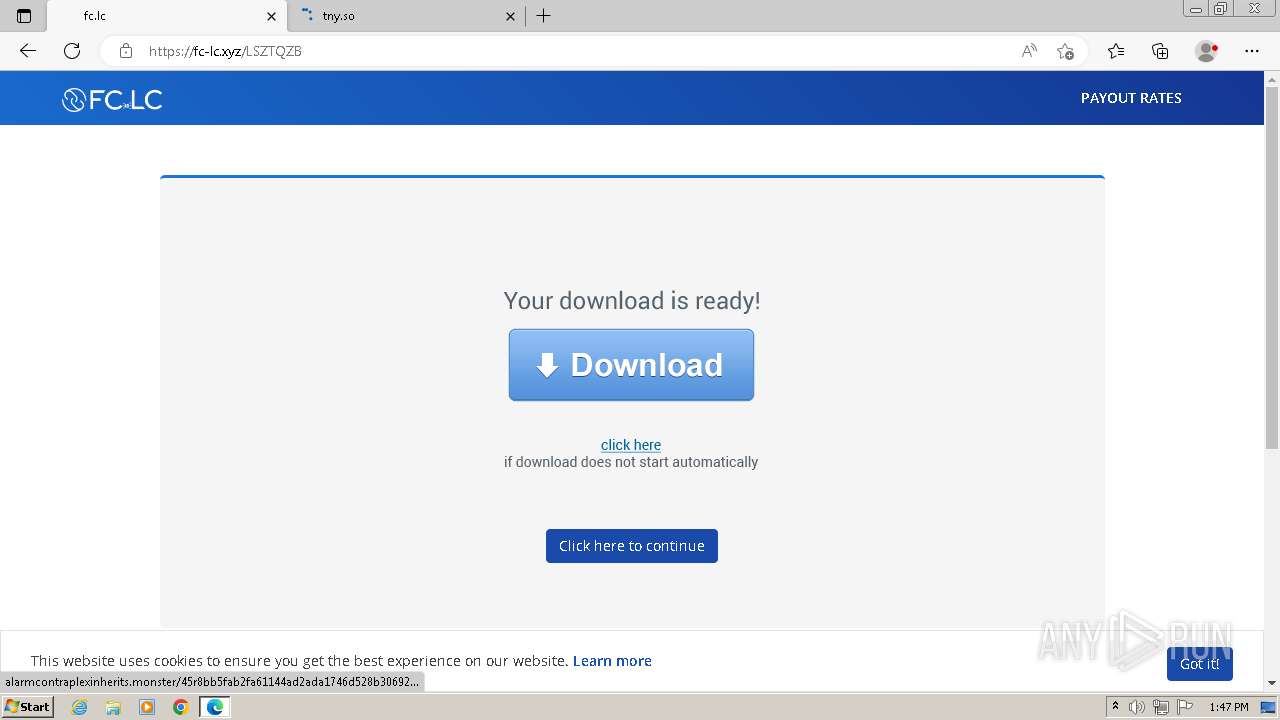Image resolution: width=1280 pixels, height=720 pixels.
Task: Click the FC.LC logo
Action: (112, 99)
